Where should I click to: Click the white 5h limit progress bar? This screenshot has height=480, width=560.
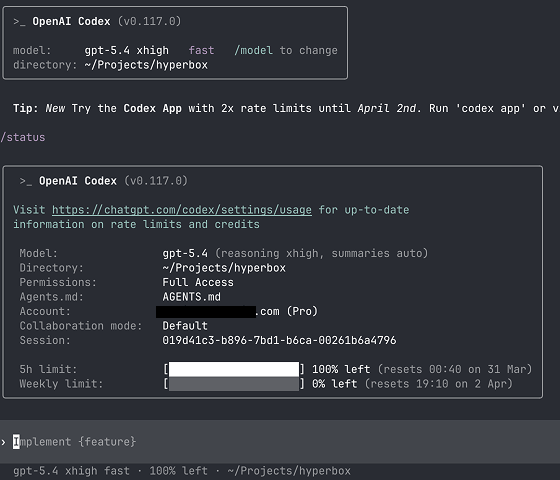pyautogui.click(x=234, y=369)
